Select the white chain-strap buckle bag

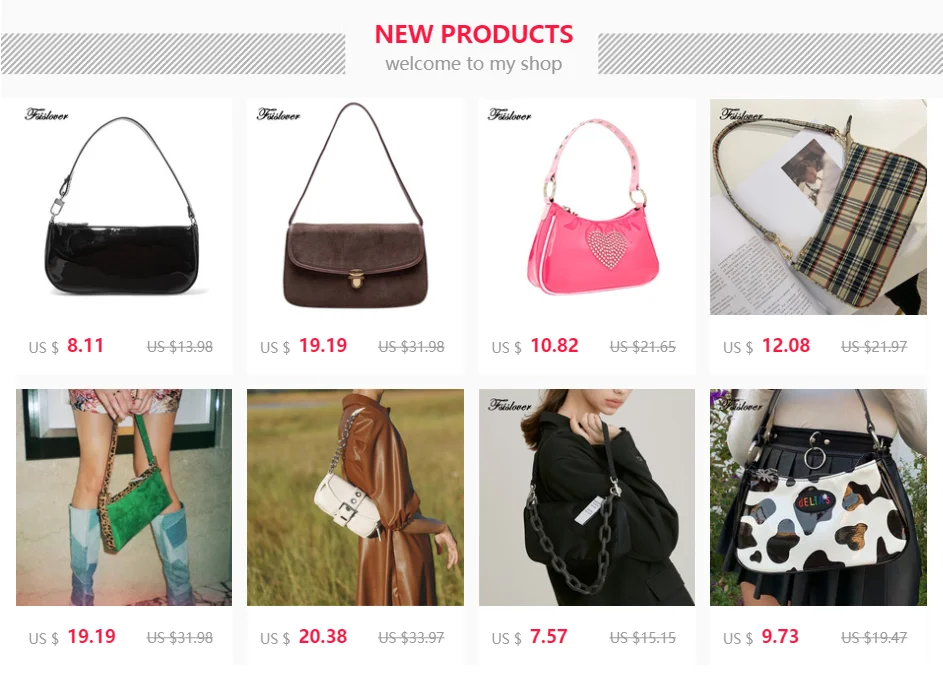[x=355, y=497]
